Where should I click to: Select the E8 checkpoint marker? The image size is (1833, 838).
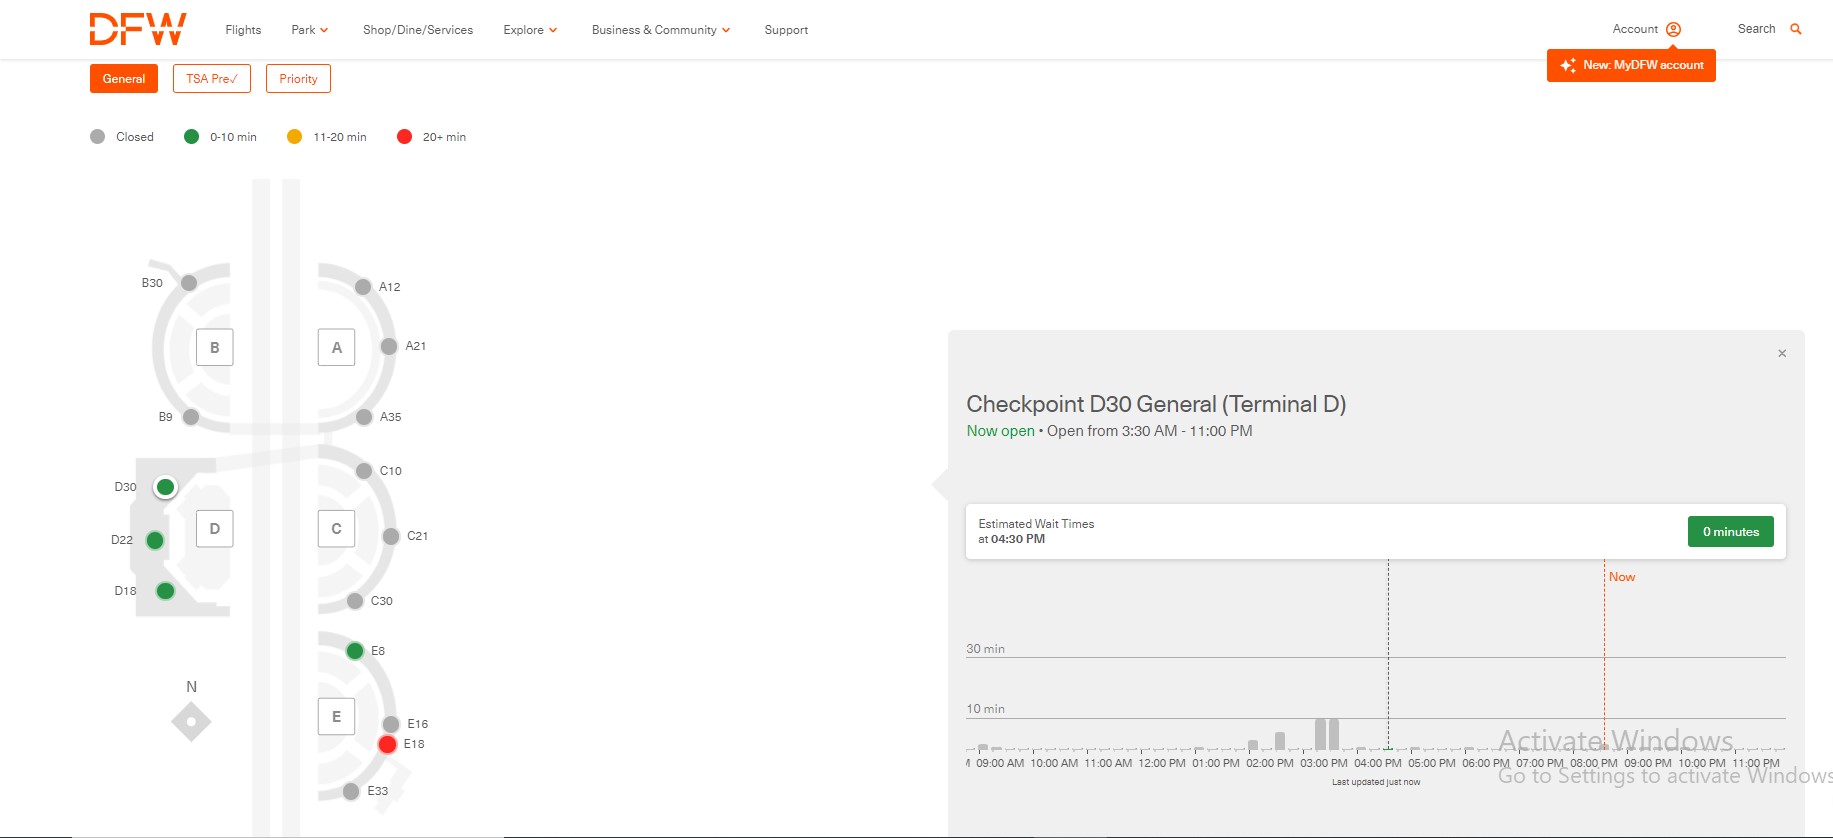pos(355,651)
